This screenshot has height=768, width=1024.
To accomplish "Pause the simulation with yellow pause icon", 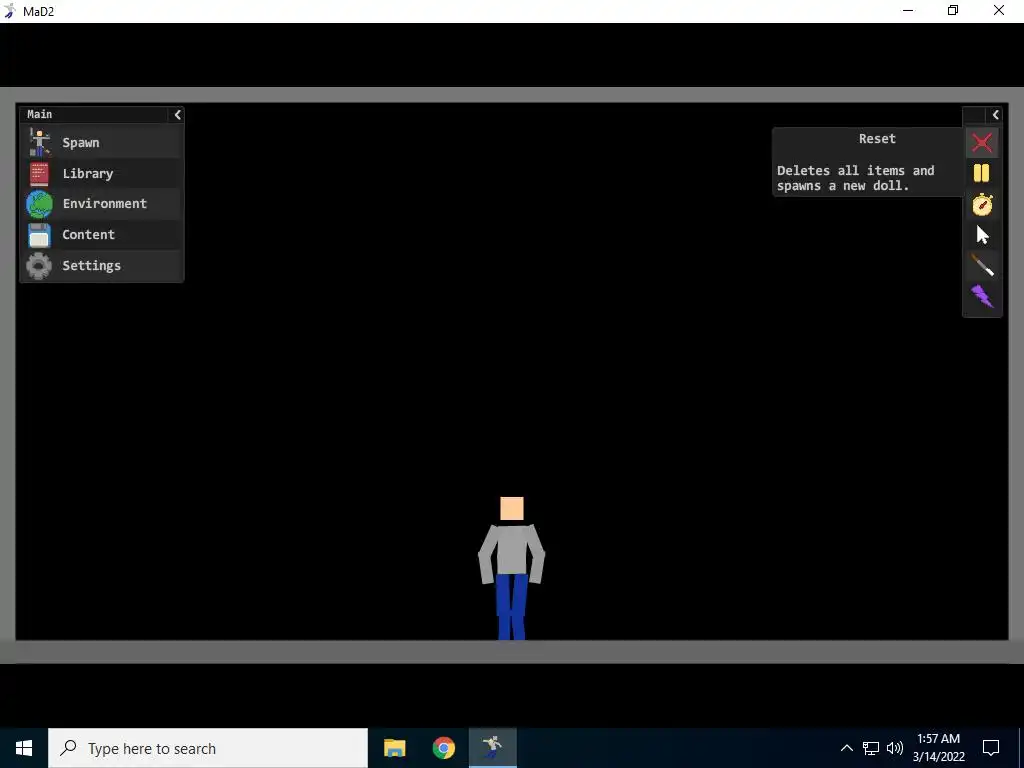I will click(x=982, y=173).
